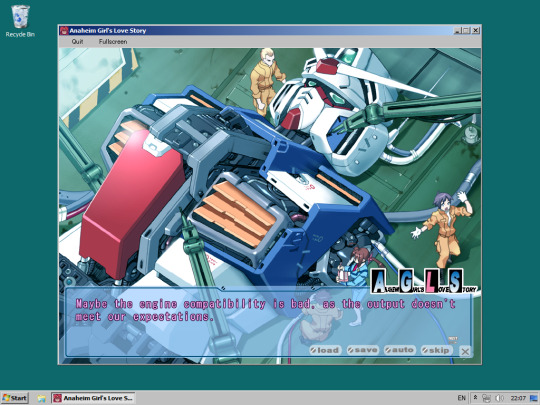Click the network tray icon
Screen dimensions: 540x405
point(486,398)
